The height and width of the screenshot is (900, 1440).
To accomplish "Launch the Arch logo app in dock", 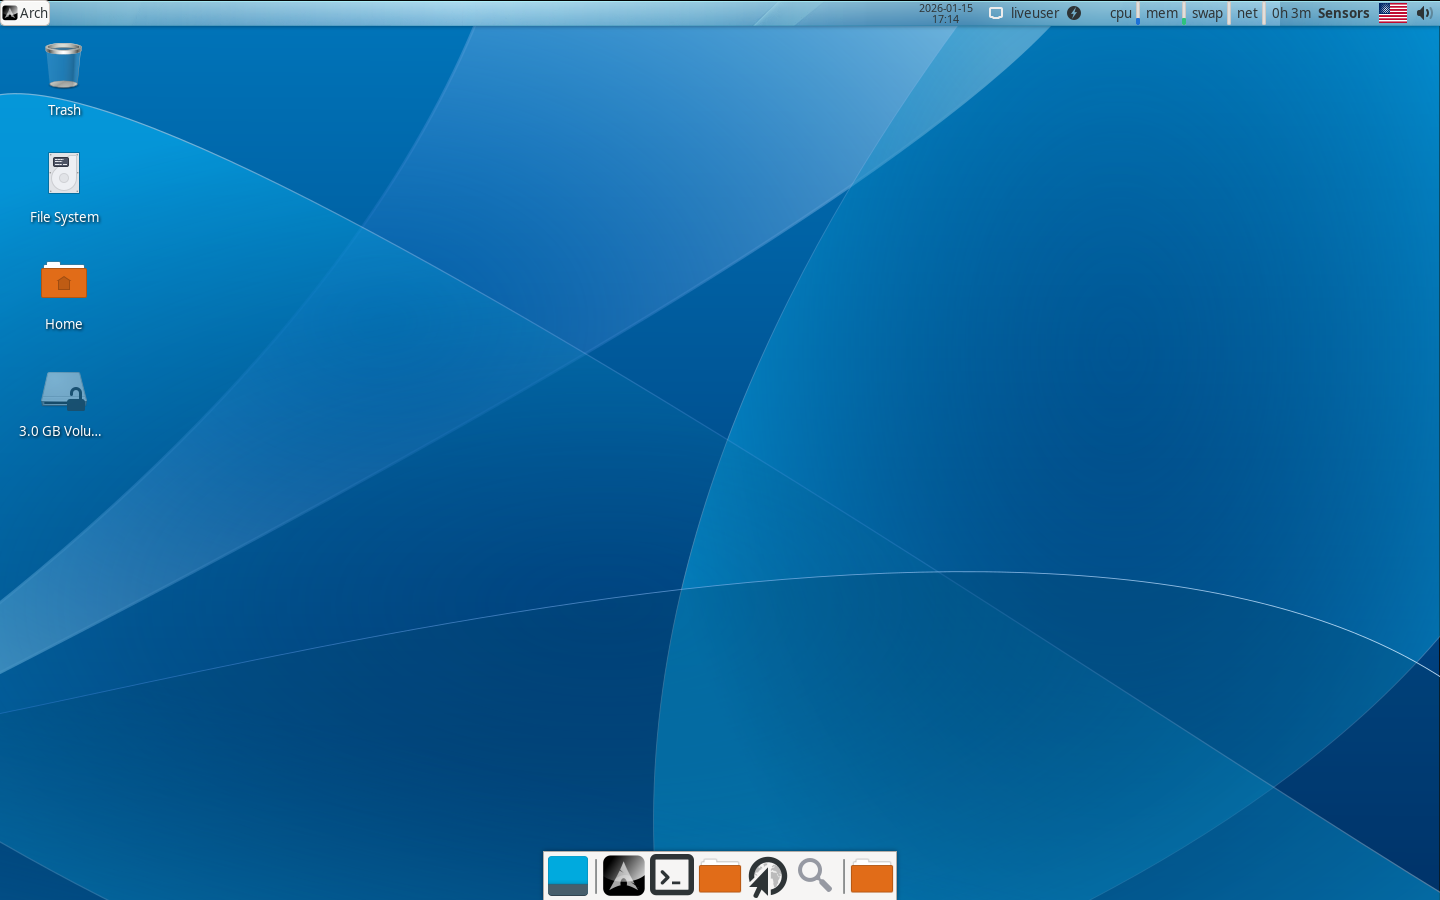I will (623, 876).
